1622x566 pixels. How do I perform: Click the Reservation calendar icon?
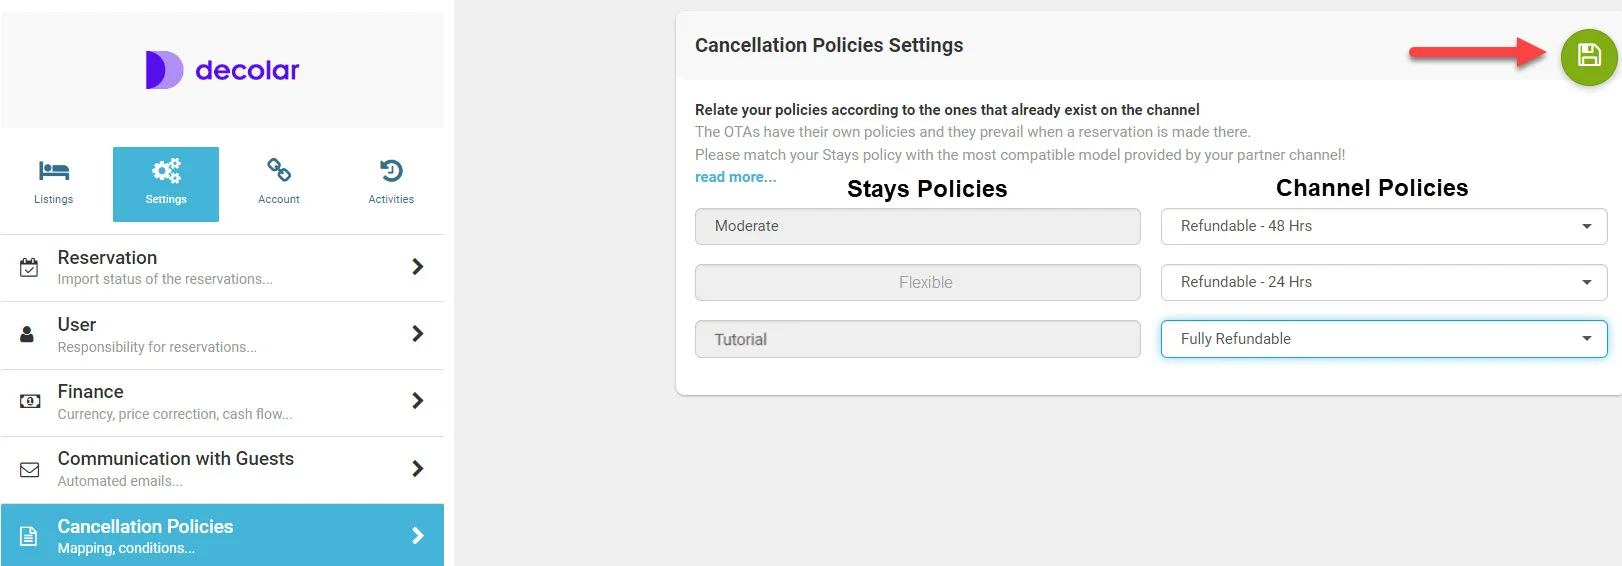point(30,267)
